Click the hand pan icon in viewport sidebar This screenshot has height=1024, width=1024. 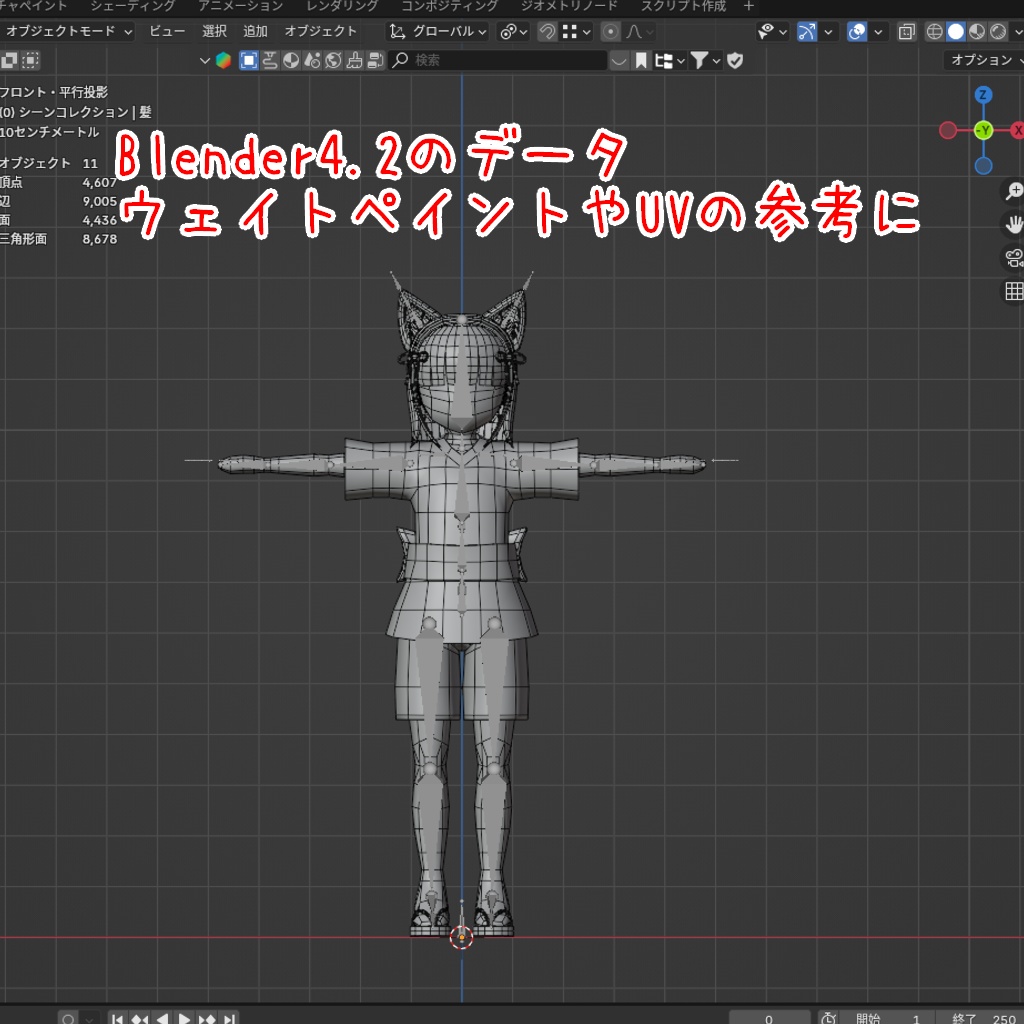tap(1014, 223)
